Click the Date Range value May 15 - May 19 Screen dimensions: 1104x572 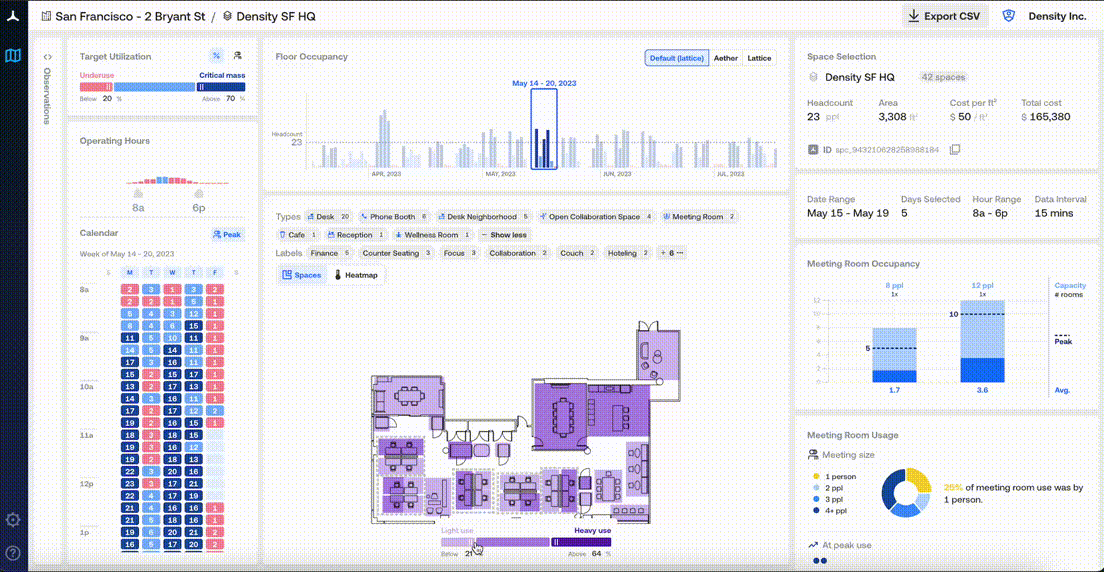point(847,213)
